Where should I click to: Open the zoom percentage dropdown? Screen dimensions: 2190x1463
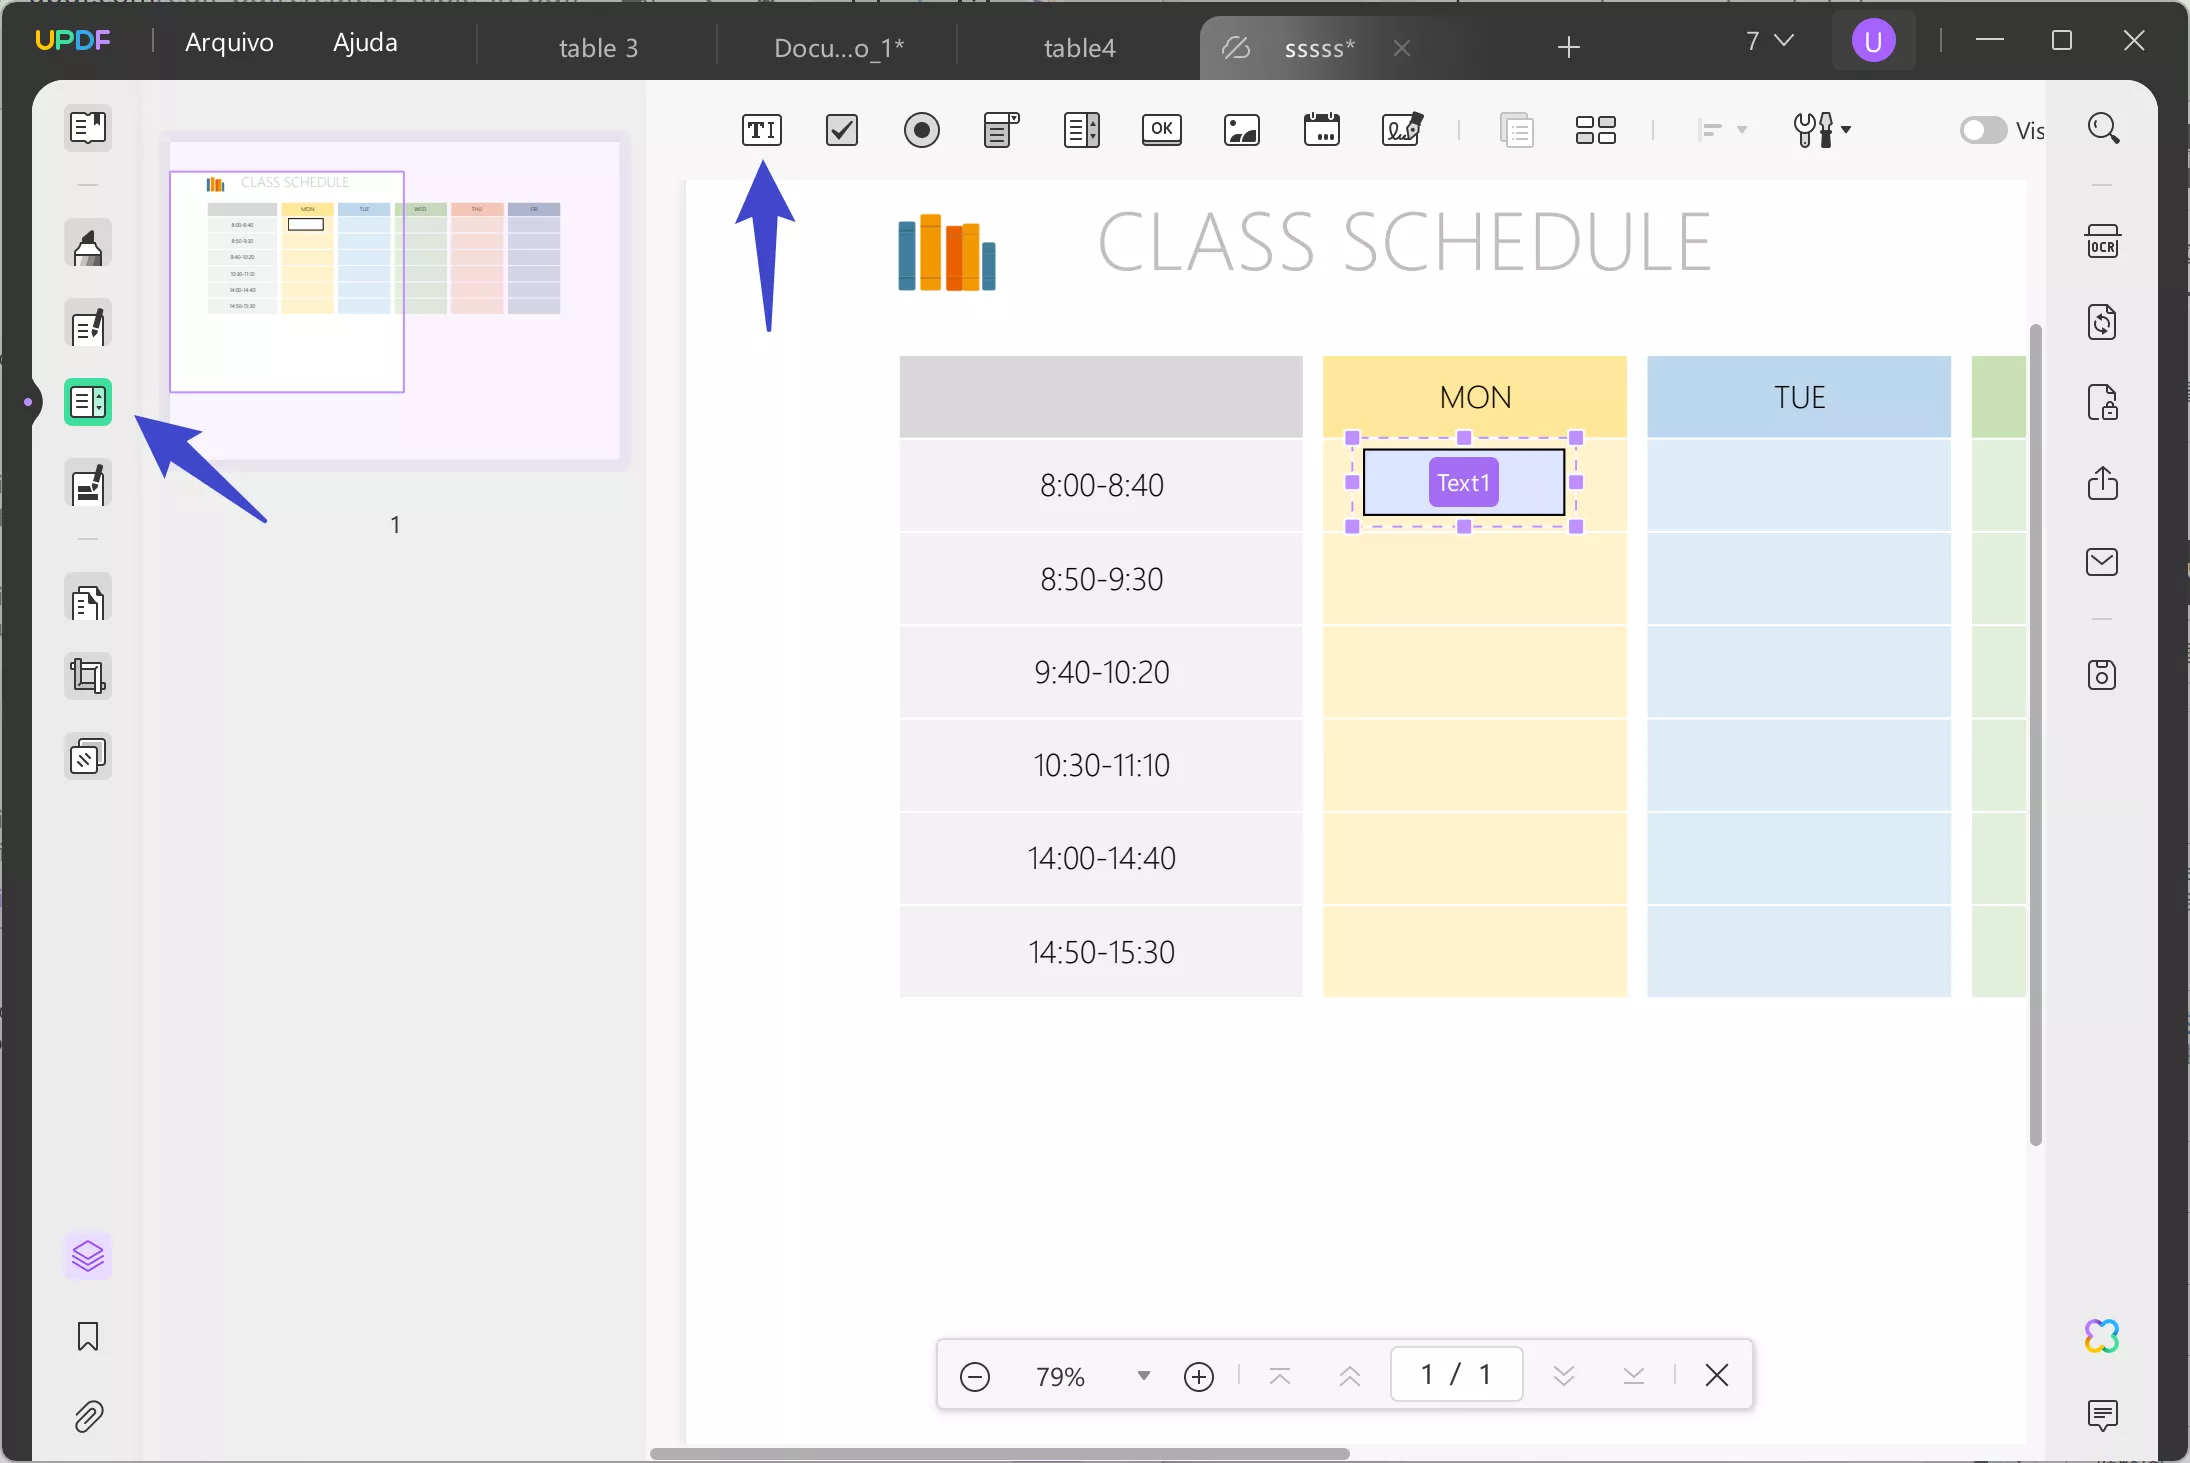click(1143, 1376)
